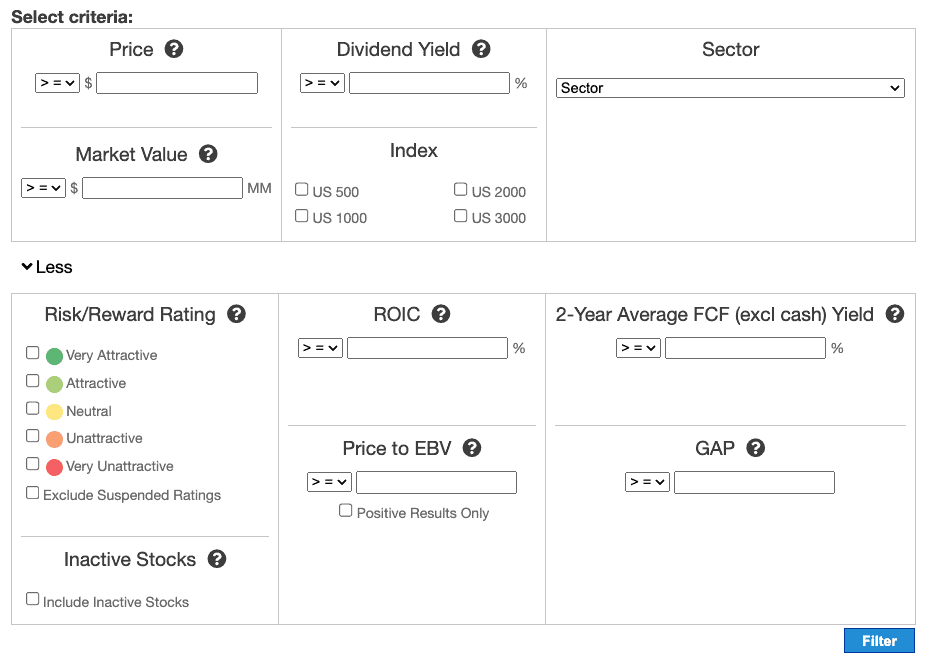Open the ROIC comparison operator dropdown
The height and width of the screenshot is (672, 929).
(321, 348)
